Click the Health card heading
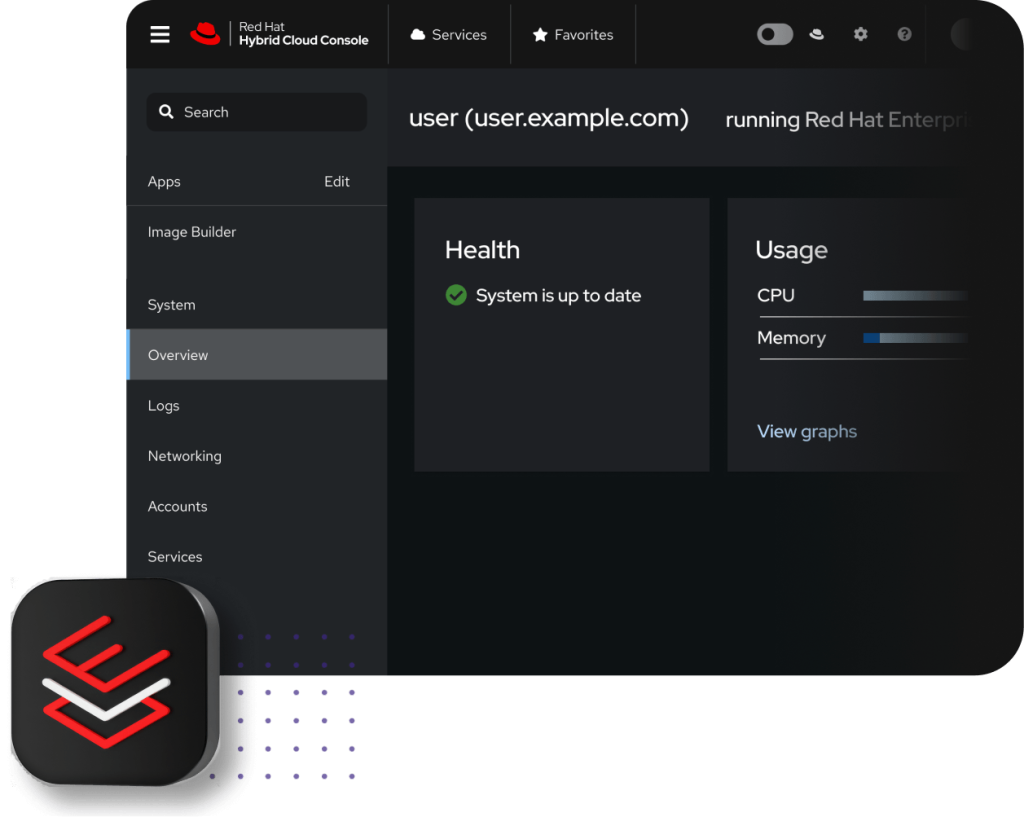Screen dimensions: 1024x817 tap(483, 250)
